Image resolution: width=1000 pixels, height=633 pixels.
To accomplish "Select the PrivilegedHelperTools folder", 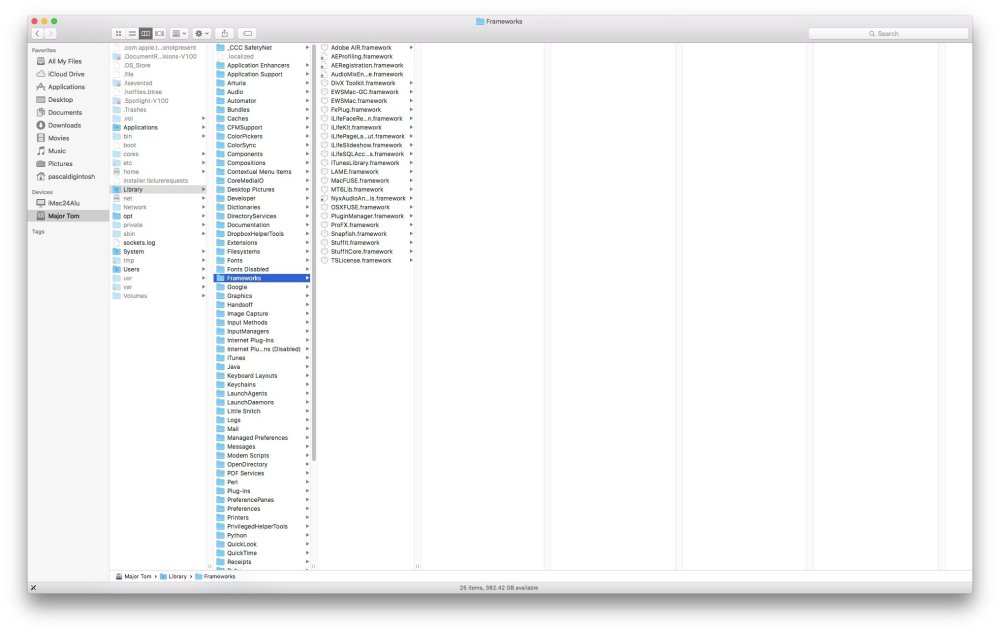I will tap(262, 527).
